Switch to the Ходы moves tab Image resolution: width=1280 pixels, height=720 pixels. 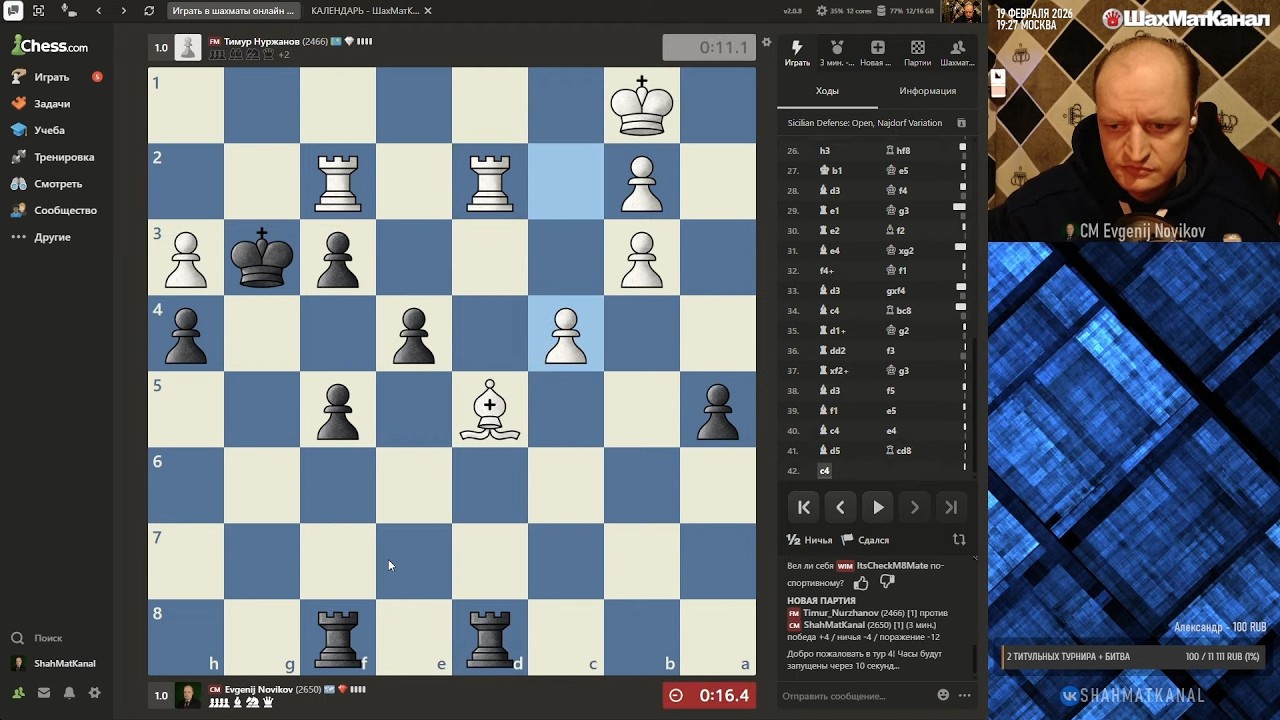click(x=827, y=91)
